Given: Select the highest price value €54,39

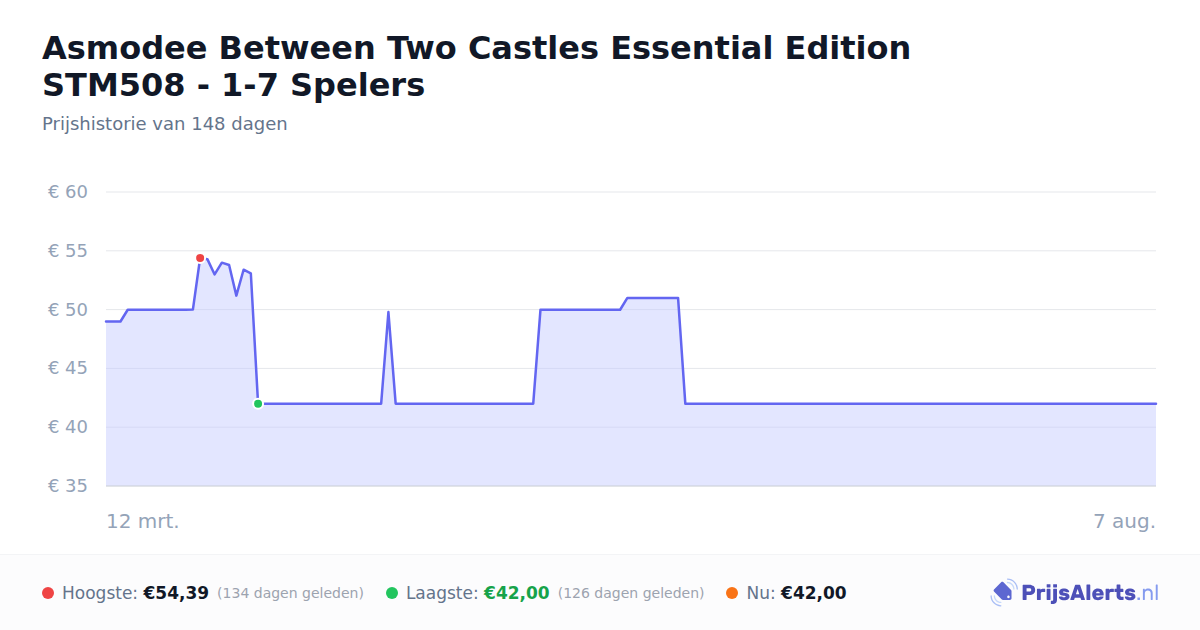Looking at the screenshot, I should (x=176, y=593).
